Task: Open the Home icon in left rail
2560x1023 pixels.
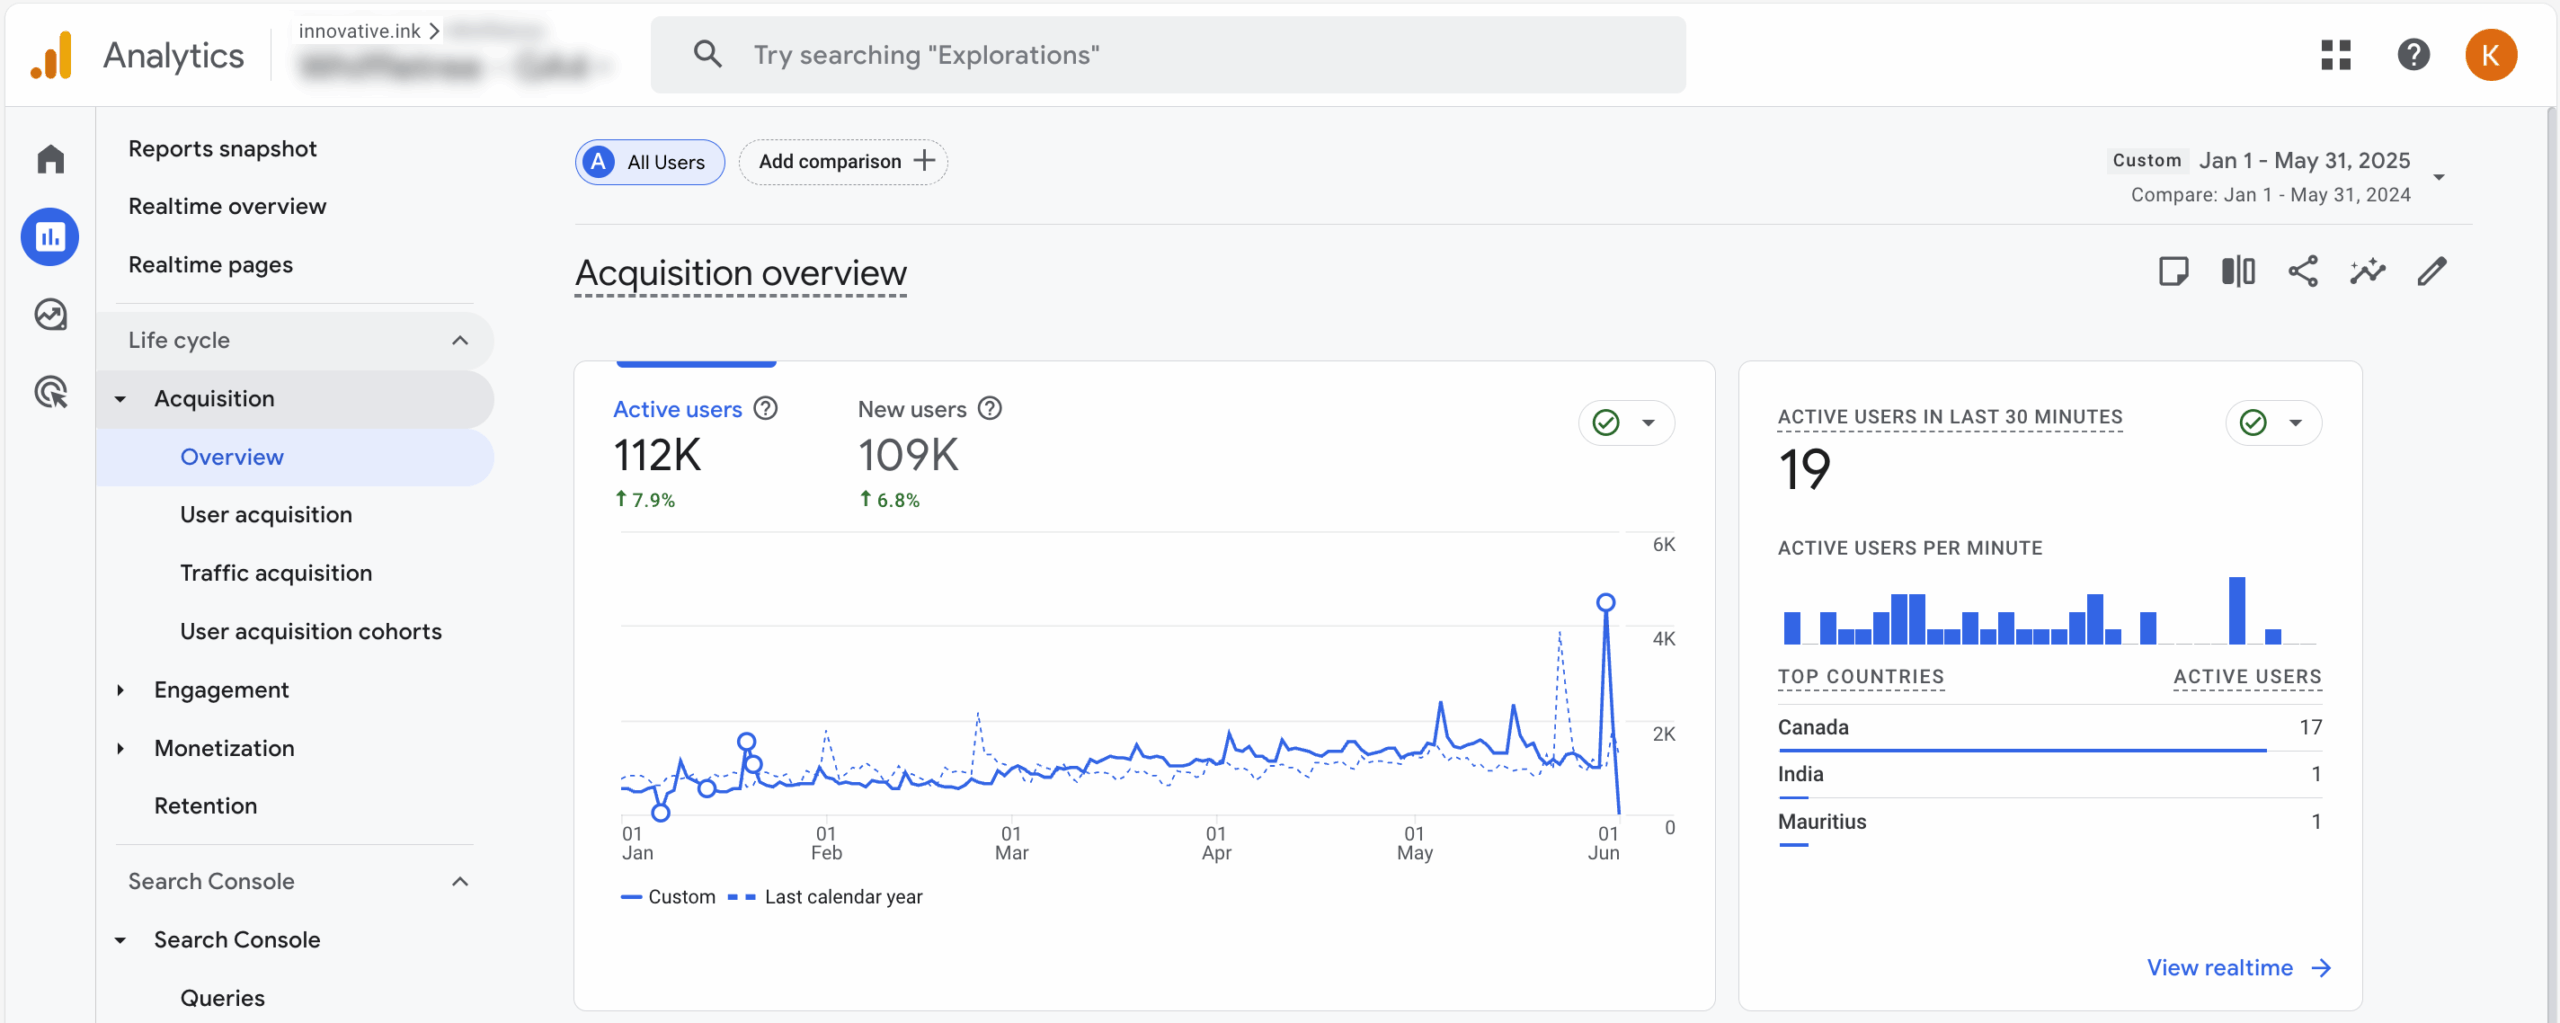Action: (50, 159)
